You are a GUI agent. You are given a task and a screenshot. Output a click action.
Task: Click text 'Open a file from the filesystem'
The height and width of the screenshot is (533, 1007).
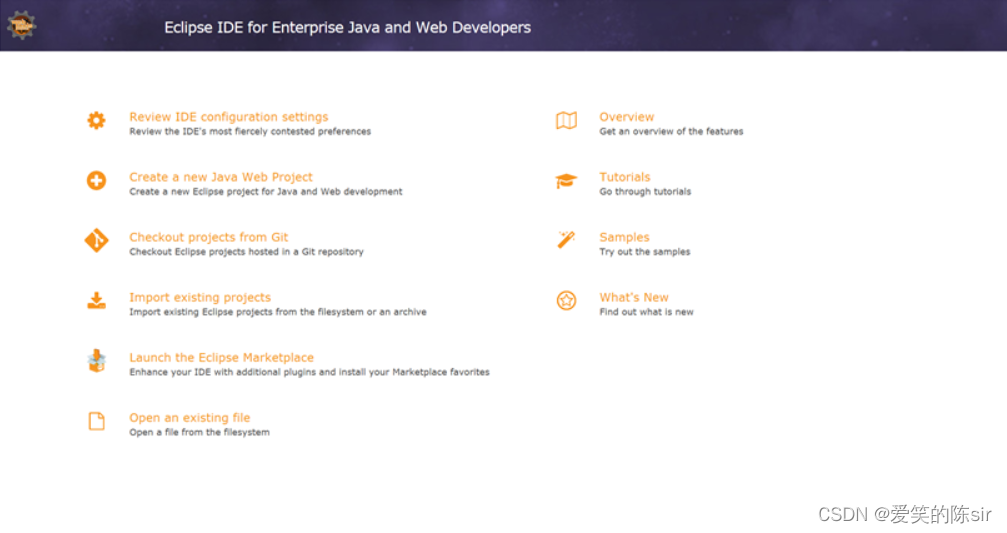[x=199, y=432]
